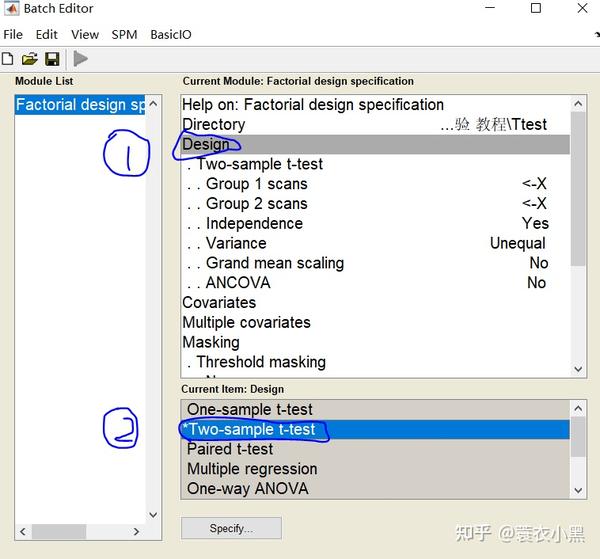Click Module List horizontal scrollbar thumb
Image resolution: width=600 pixels, height=559 pixels.
(x=59, y=531)
